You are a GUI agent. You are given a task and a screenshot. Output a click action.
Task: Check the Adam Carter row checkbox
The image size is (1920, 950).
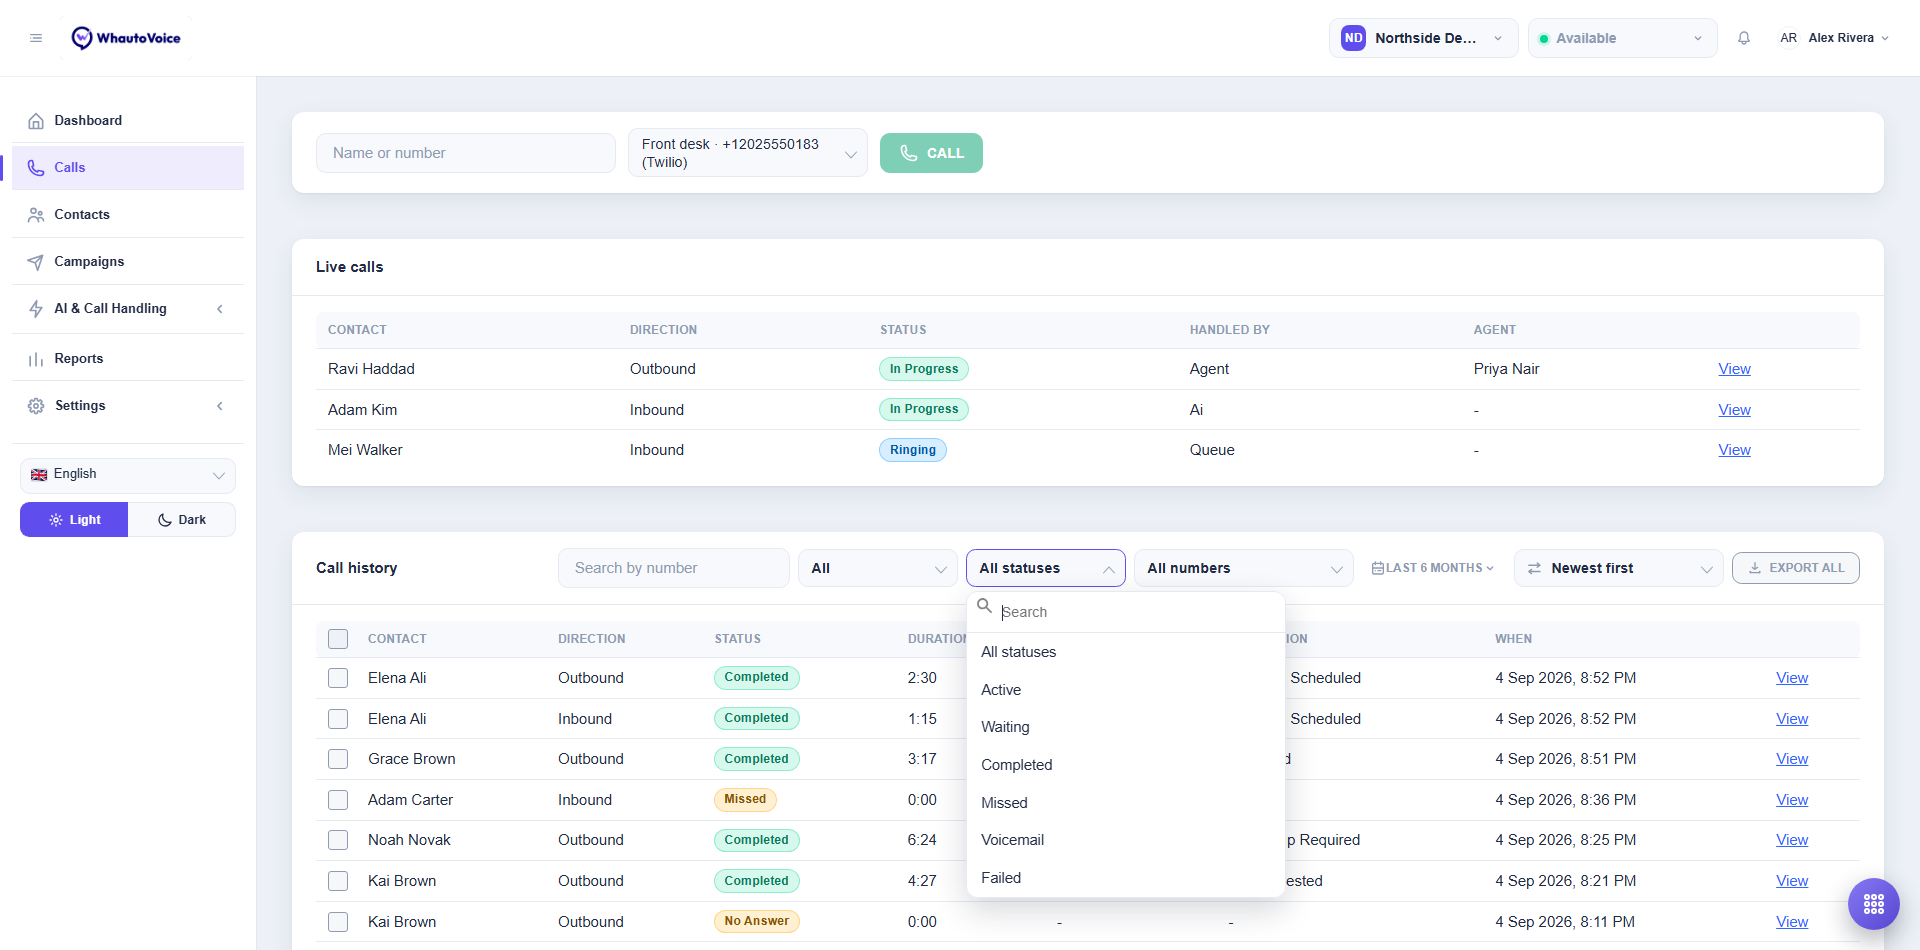[x=338, y=800]
